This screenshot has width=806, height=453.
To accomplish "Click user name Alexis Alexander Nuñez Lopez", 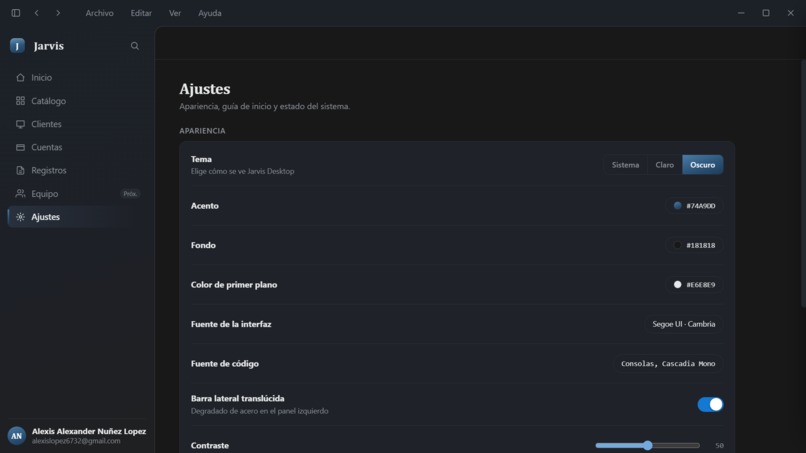I will pos(89,431).
